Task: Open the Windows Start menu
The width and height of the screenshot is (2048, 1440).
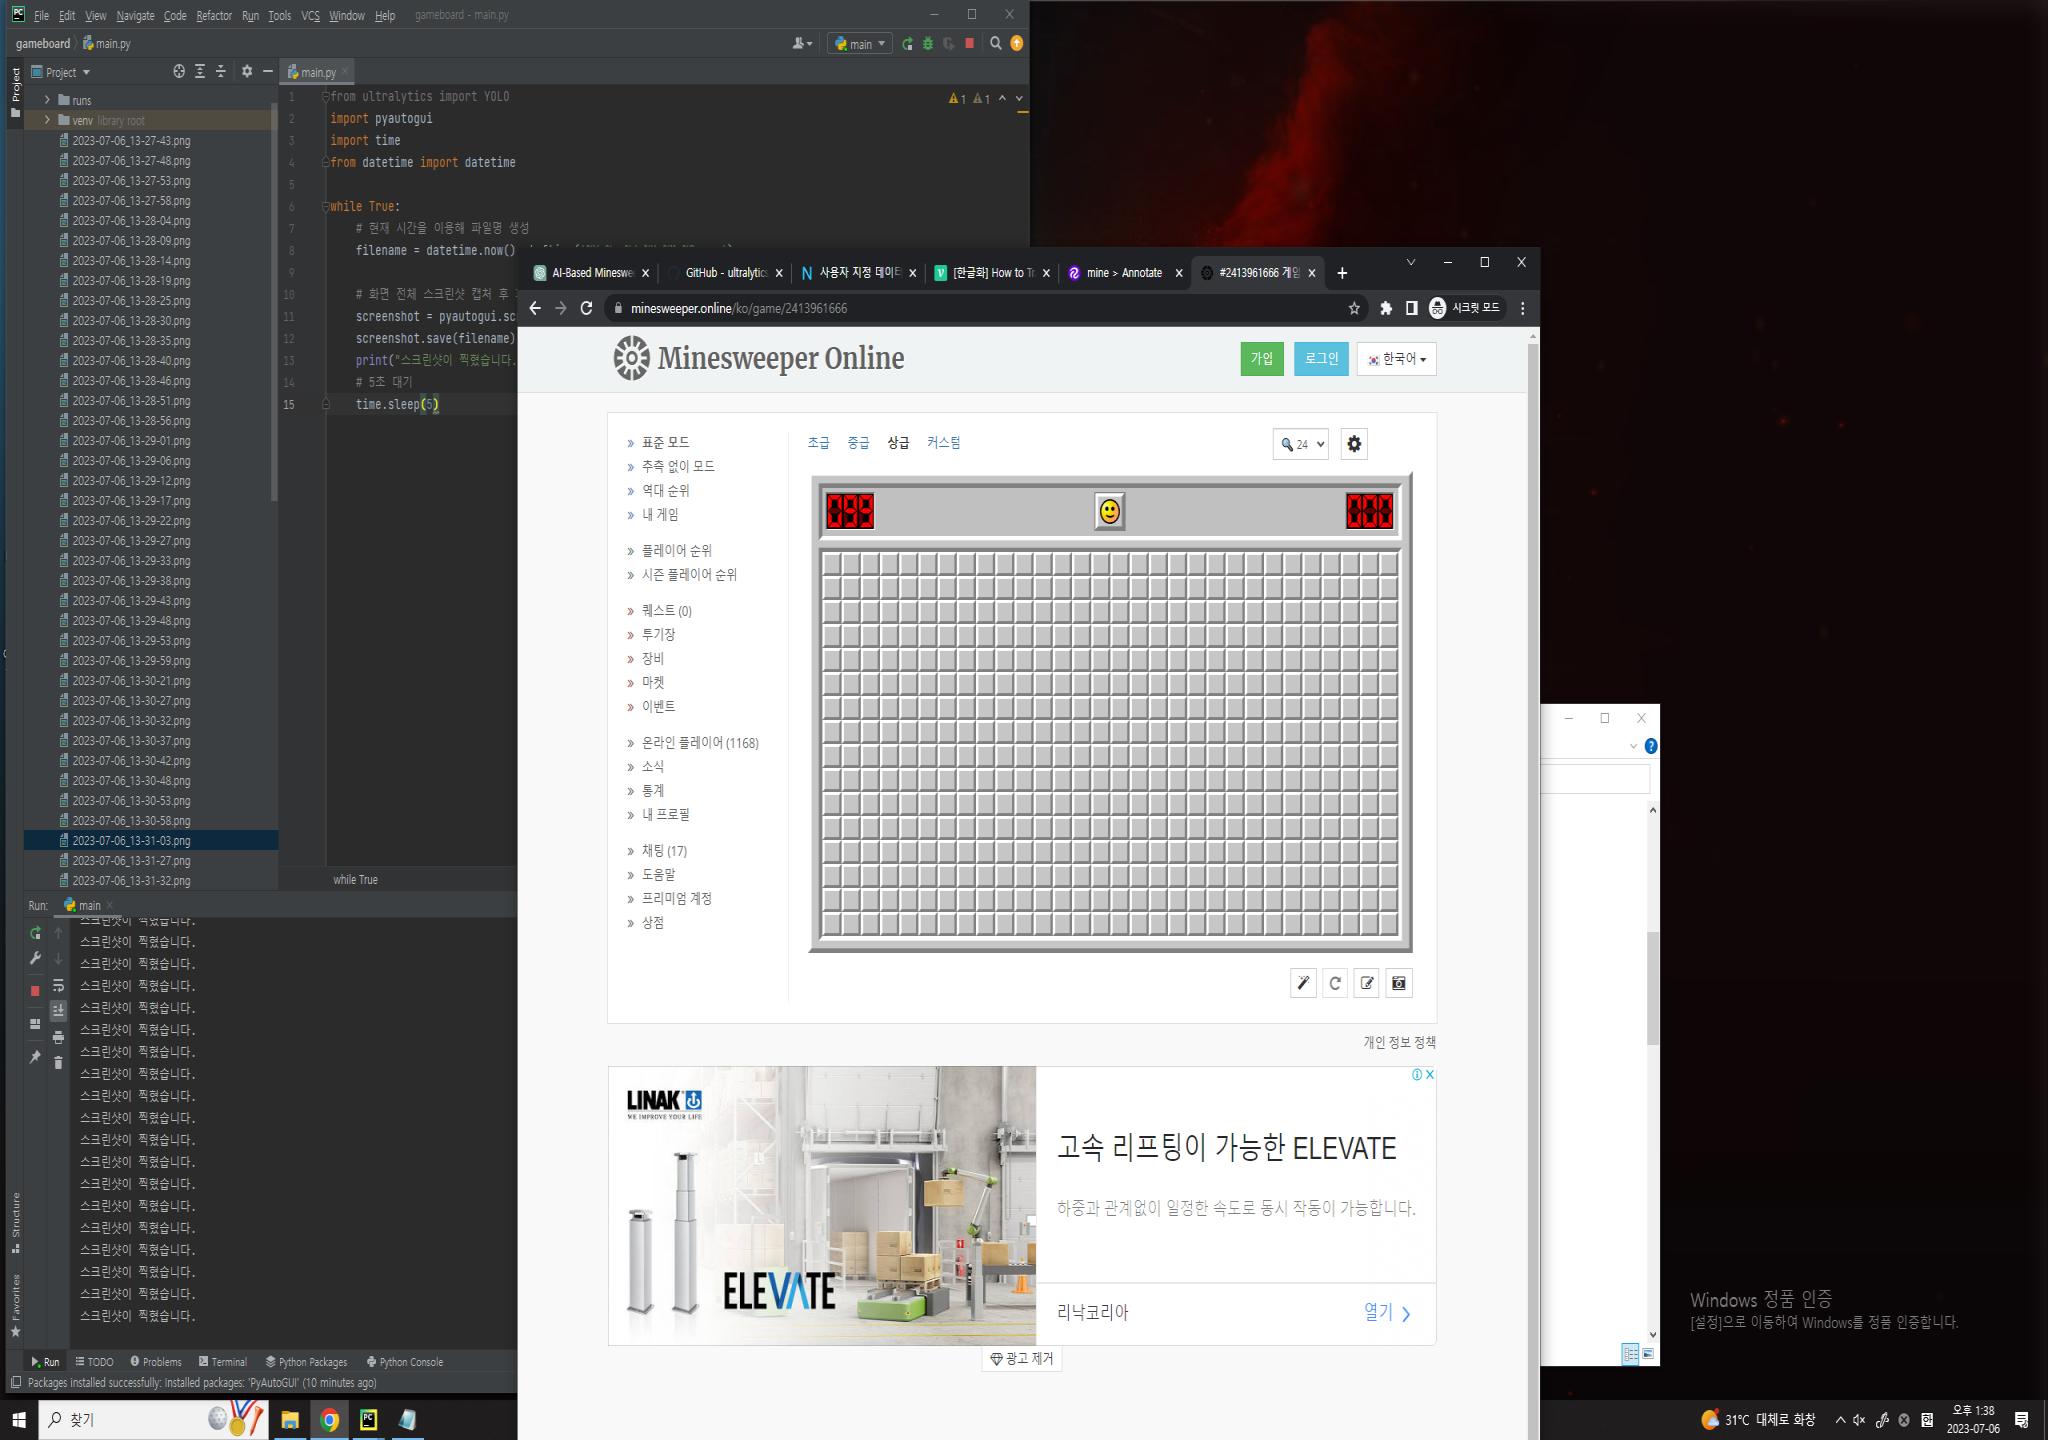Action: pos(18,1420)
